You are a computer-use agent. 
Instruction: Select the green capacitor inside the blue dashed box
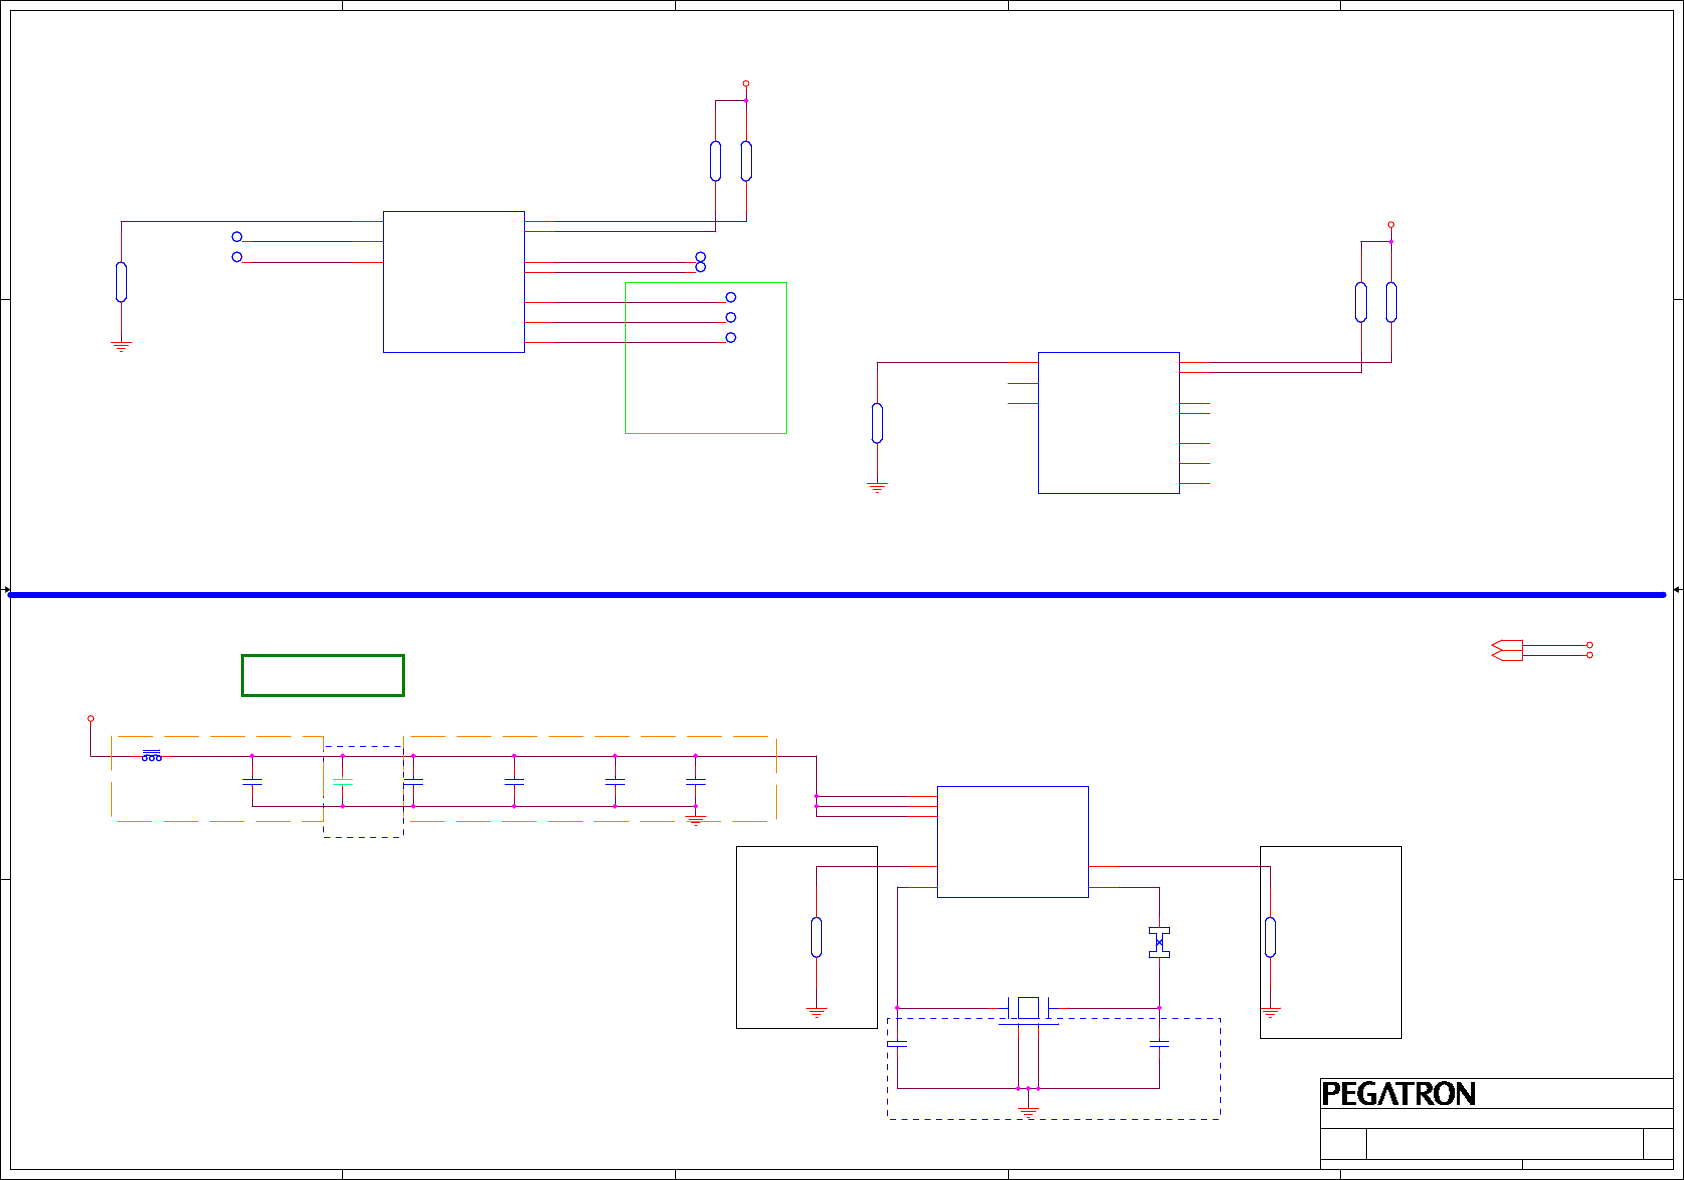tap(342, 782)
